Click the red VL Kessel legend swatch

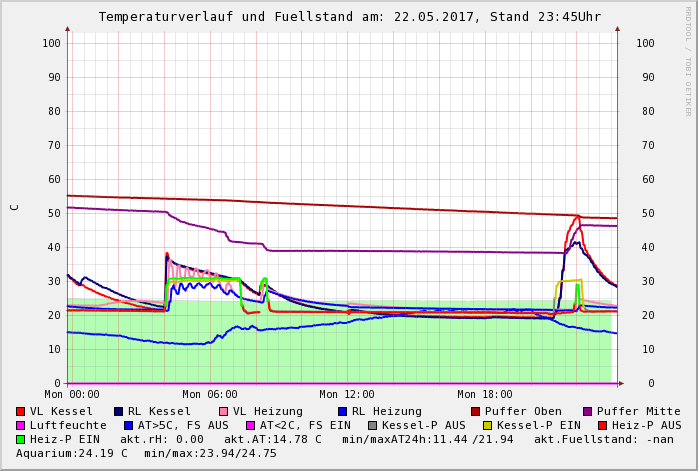[x=20, y=411]
